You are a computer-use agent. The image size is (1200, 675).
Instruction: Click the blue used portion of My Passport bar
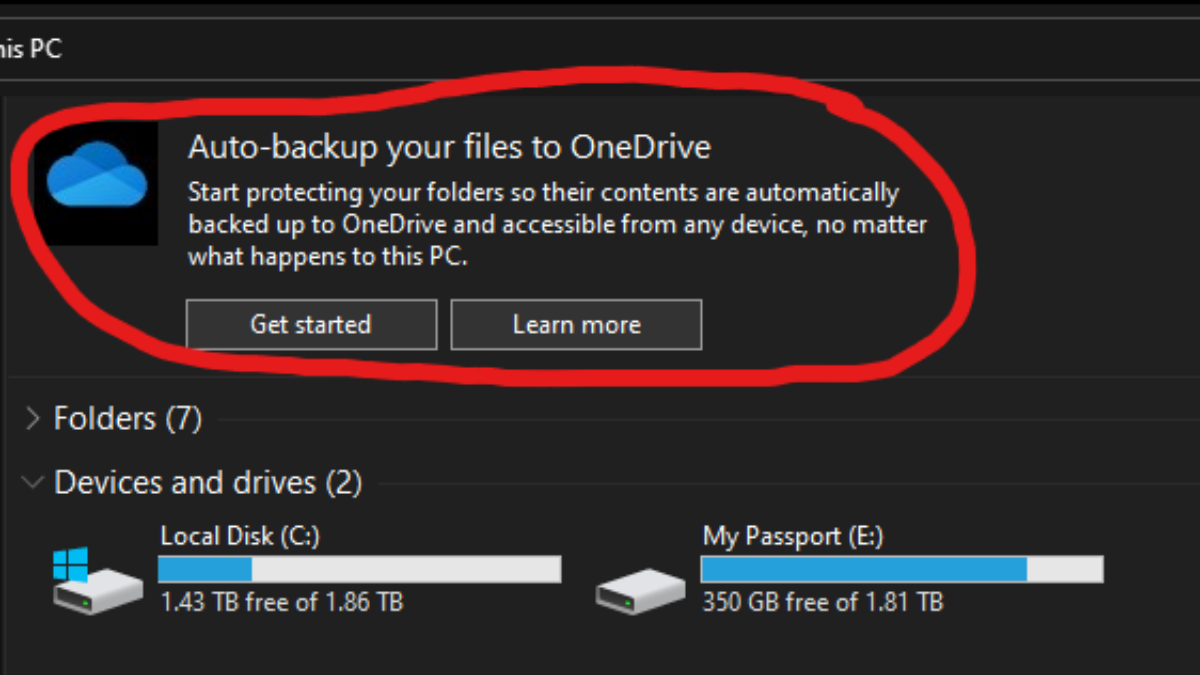pos(864,569)
